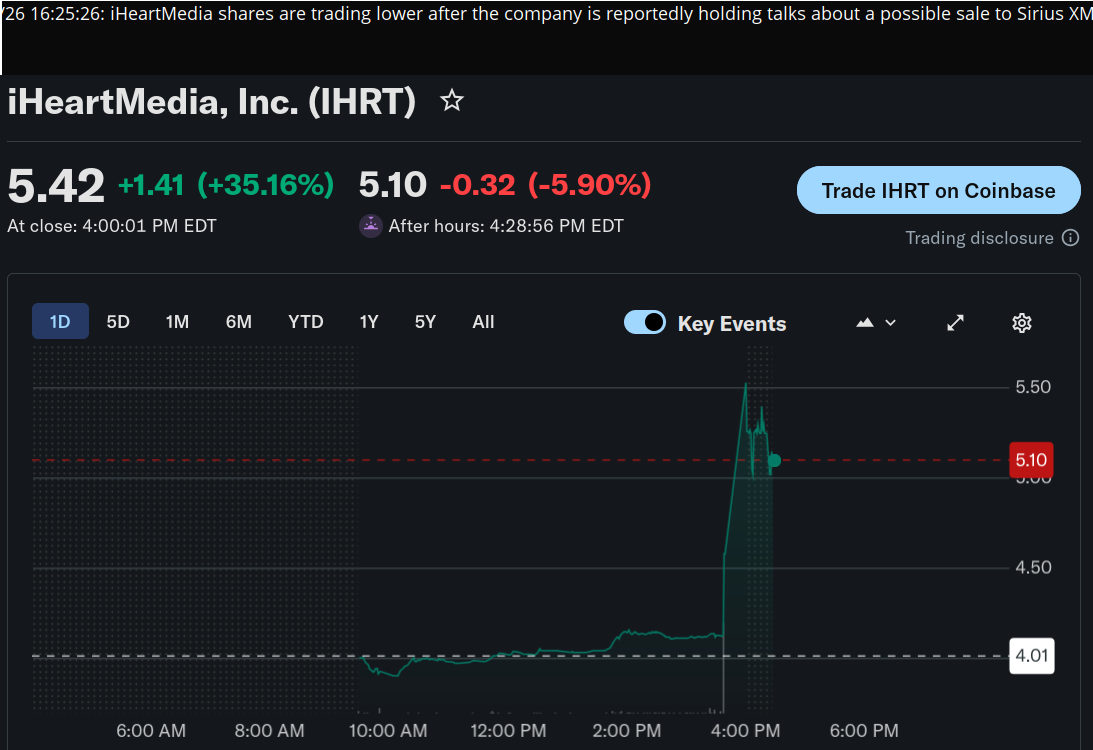Open chart settings gear icon
The width and height of the screenshot is (1093, 750).
point(1021,323)
